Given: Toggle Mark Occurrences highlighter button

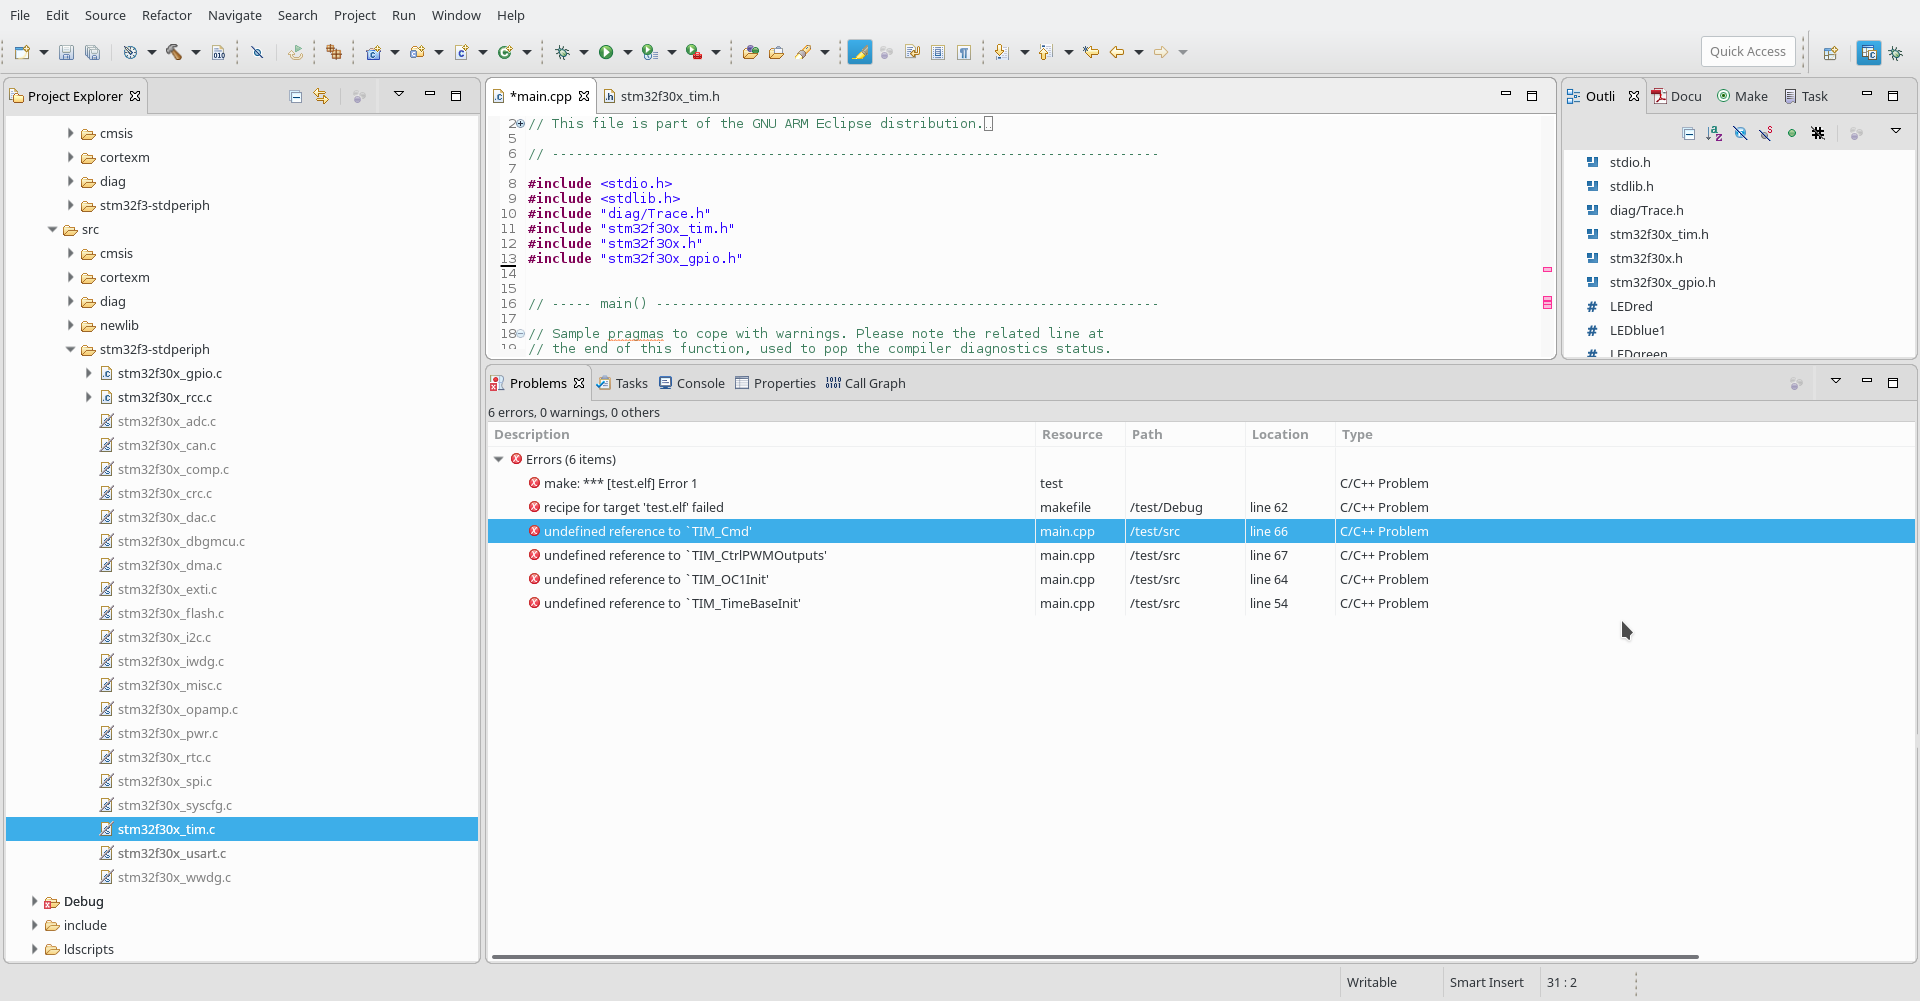Looking at the screenshot, I should tap(859, 53).
